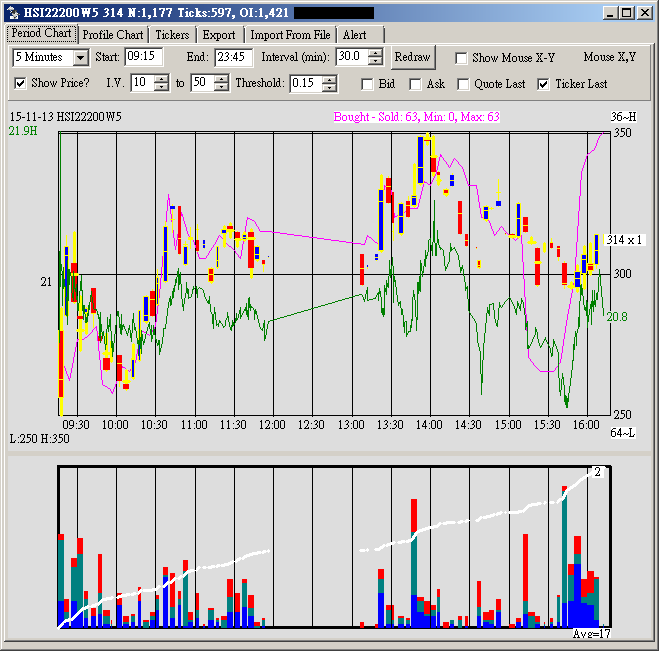Click the Mouse X,Y label

[609, 57]
